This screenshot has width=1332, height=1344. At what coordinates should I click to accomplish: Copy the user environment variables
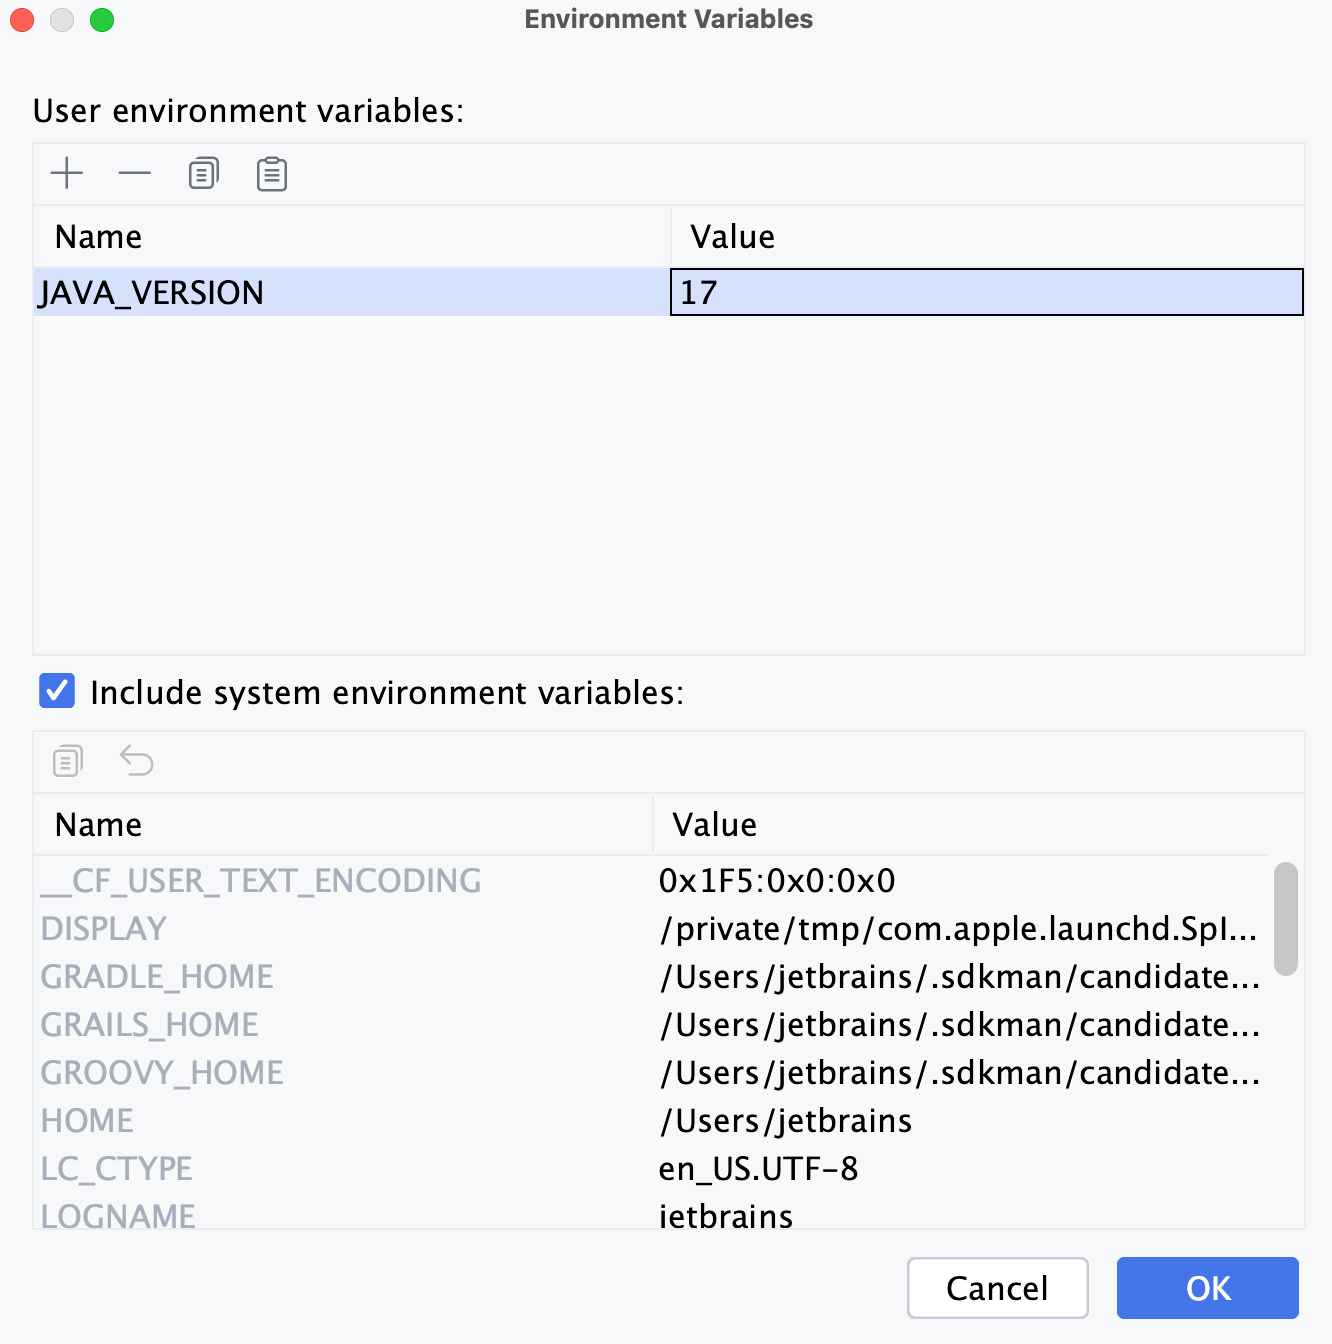click(x=202, y=172)
